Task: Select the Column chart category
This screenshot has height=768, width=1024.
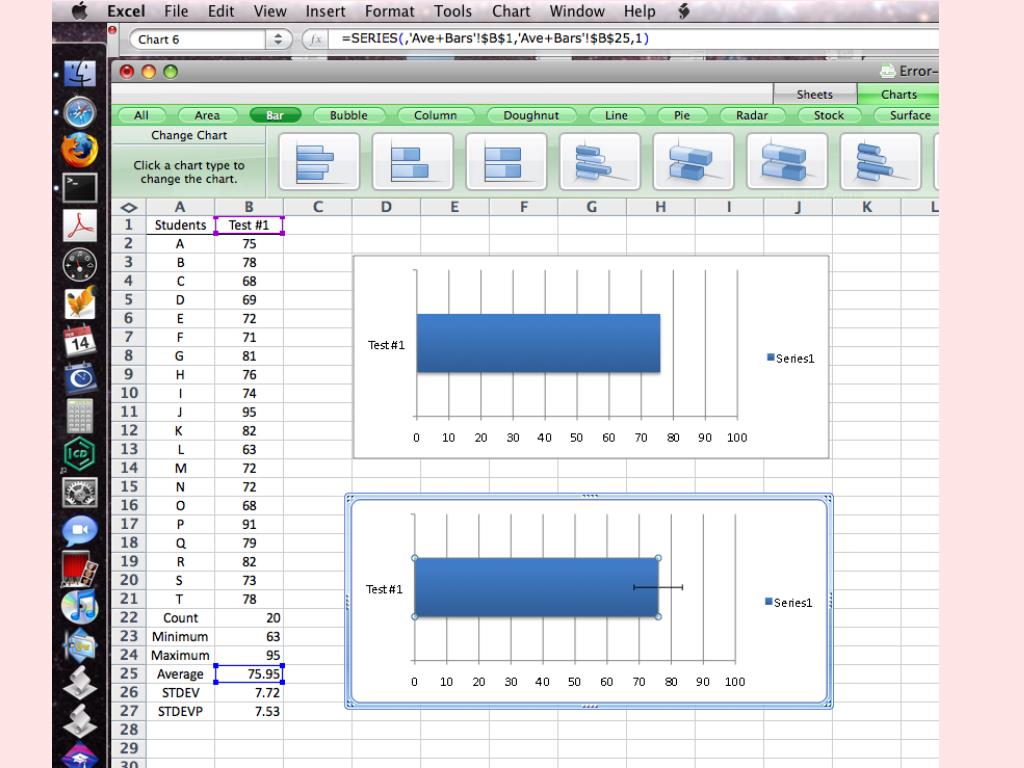Action: tap(435, 116)
